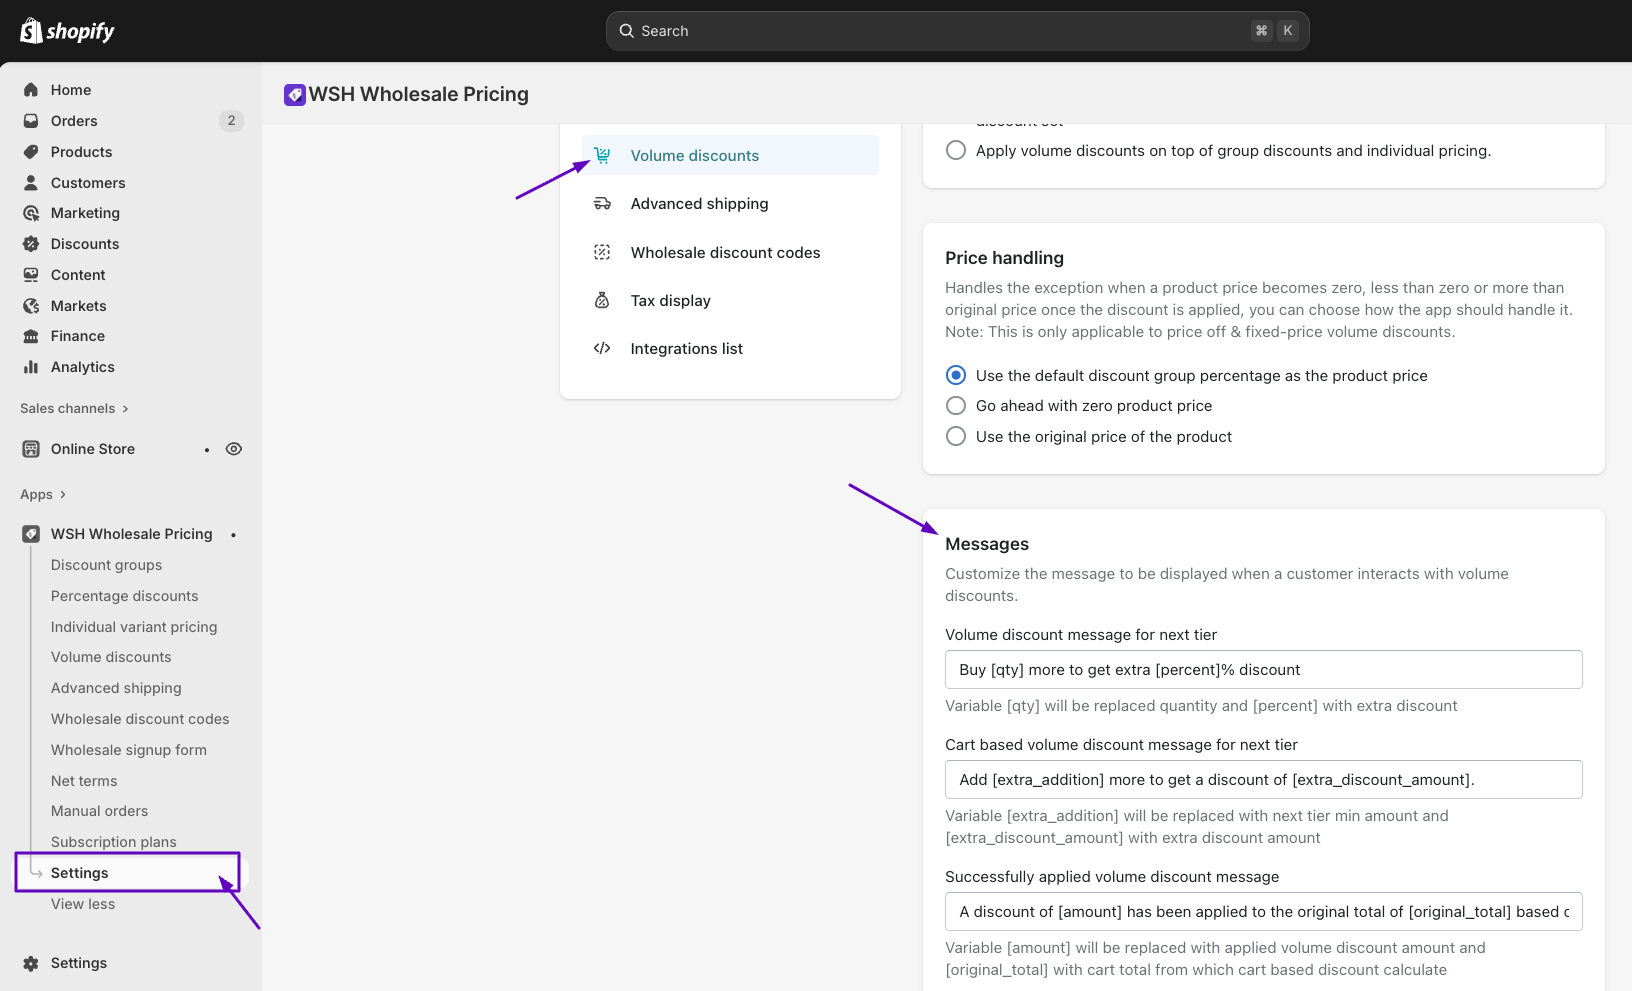Click the Marketing icon in the sidebar
The width and height of the screenshot is (1632, 991).
(x=31, y=213)
